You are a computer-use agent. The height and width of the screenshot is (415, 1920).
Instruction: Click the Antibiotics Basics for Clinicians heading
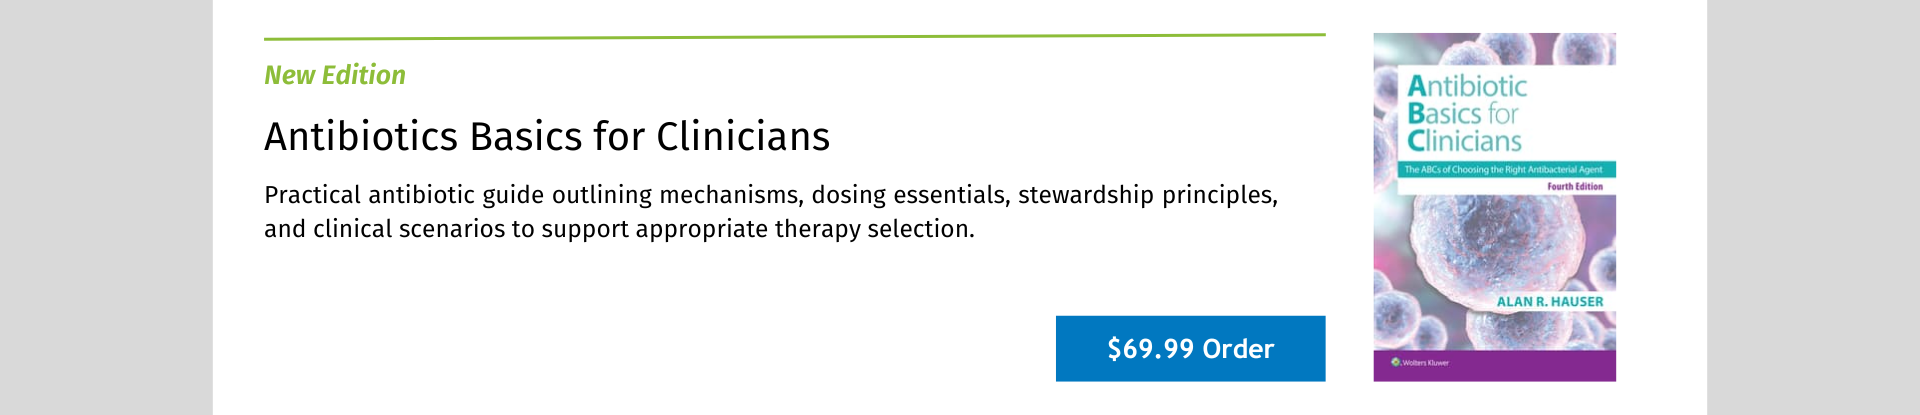coord(547,136)
